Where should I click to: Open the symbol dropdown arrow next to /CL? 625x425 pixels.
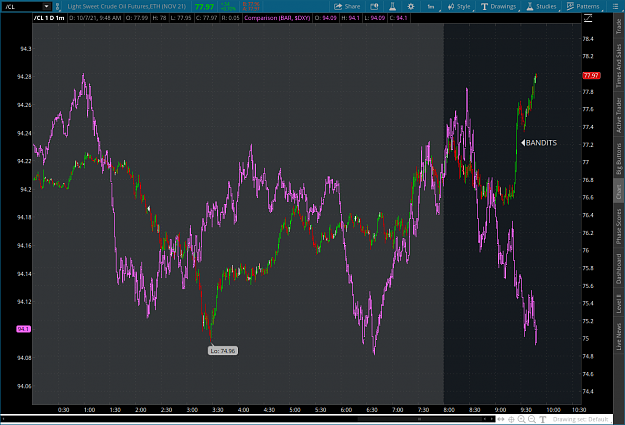point(47,6)
